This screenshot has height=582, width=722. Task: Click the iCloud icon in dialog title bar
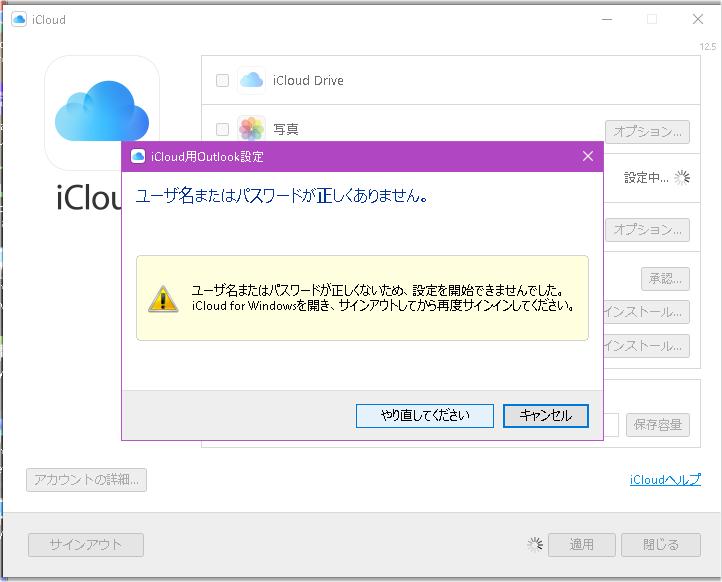click(138, 156)
